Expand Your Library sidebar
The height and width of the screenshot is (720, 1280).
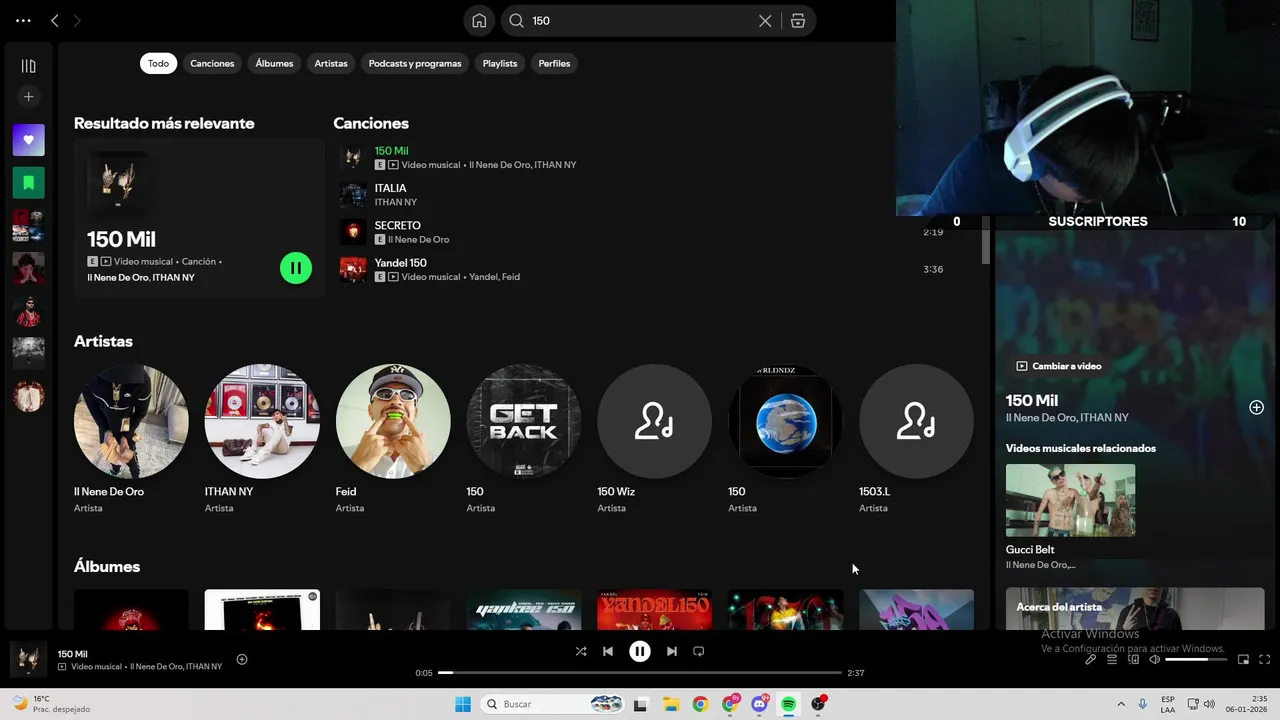[28, 66]
